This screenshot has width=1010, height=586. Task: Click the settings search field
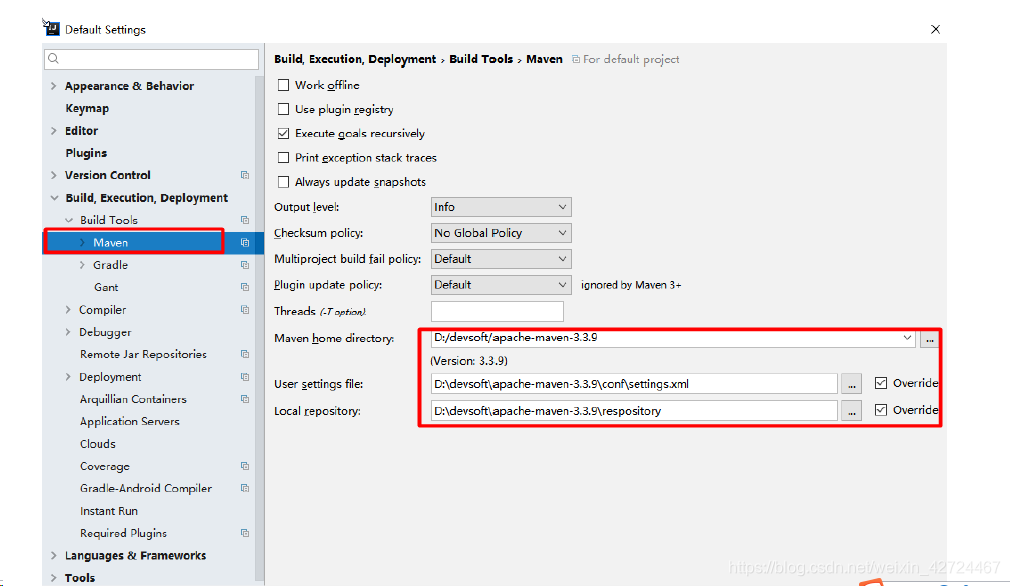[151, 59]
